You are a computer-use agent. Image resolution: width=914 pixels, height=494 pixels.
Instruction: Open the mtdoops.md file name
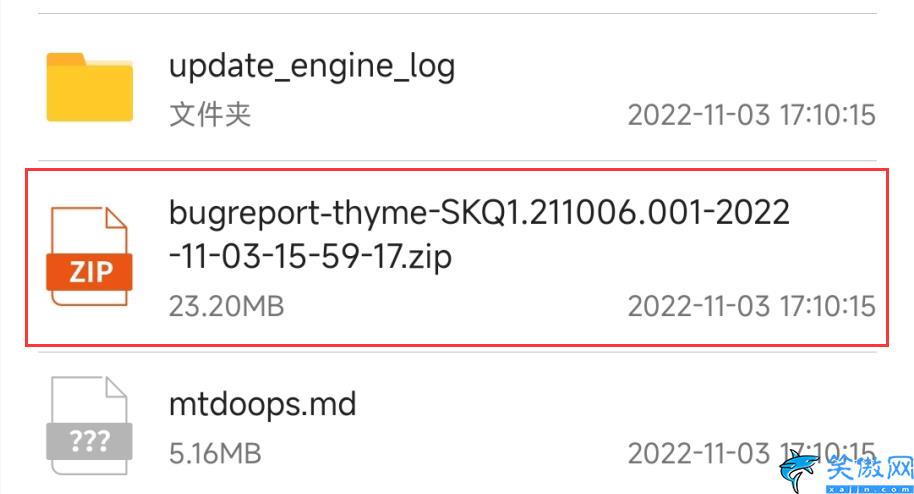point(262,404)
